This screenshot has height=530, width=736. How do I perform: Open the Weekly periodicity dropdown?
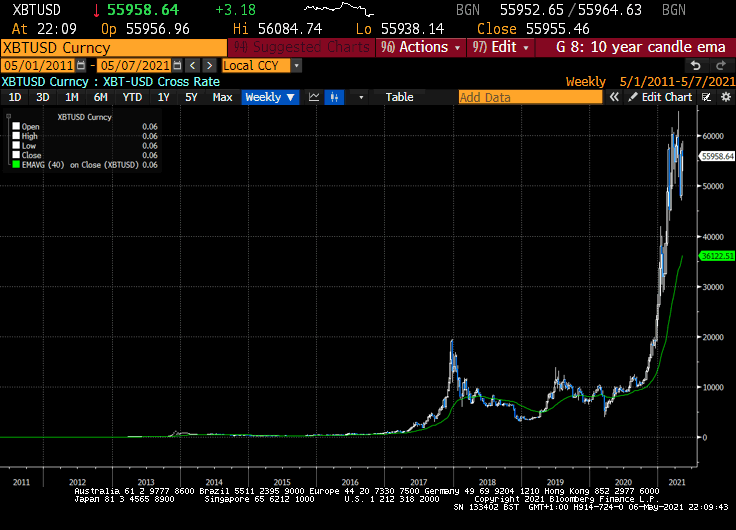[270, 97]
